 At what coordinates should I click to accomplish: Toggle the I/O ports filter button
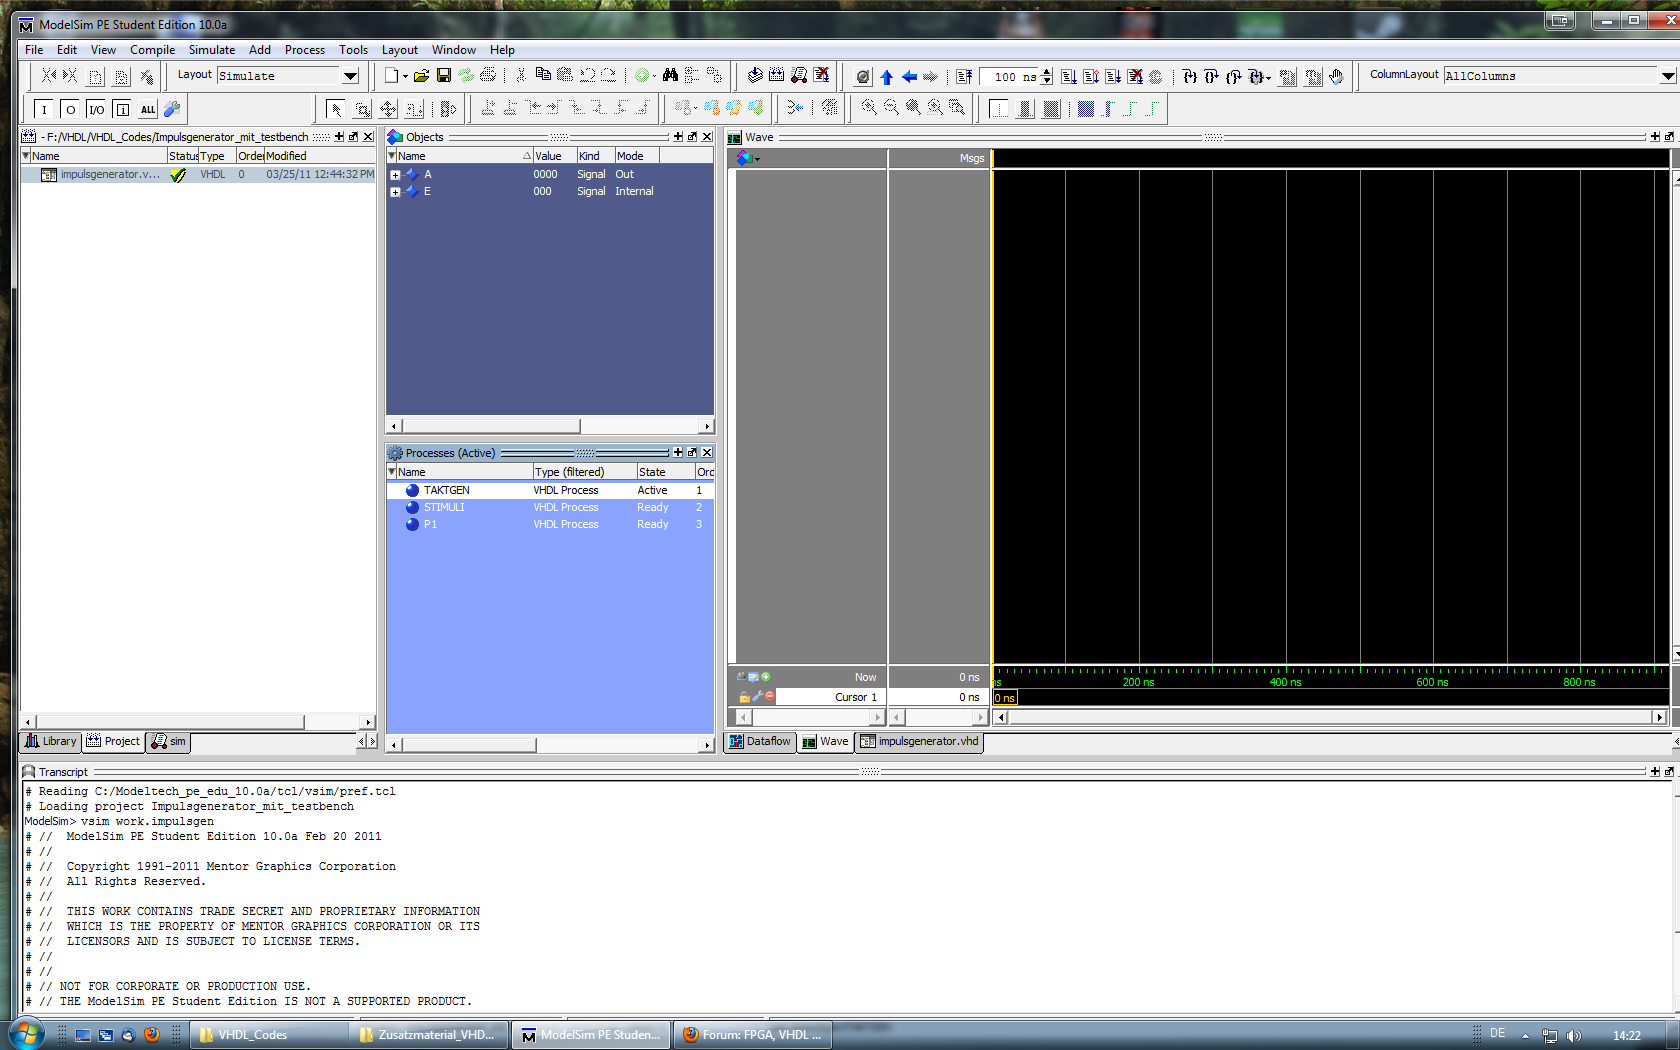[x=96, y=110]
